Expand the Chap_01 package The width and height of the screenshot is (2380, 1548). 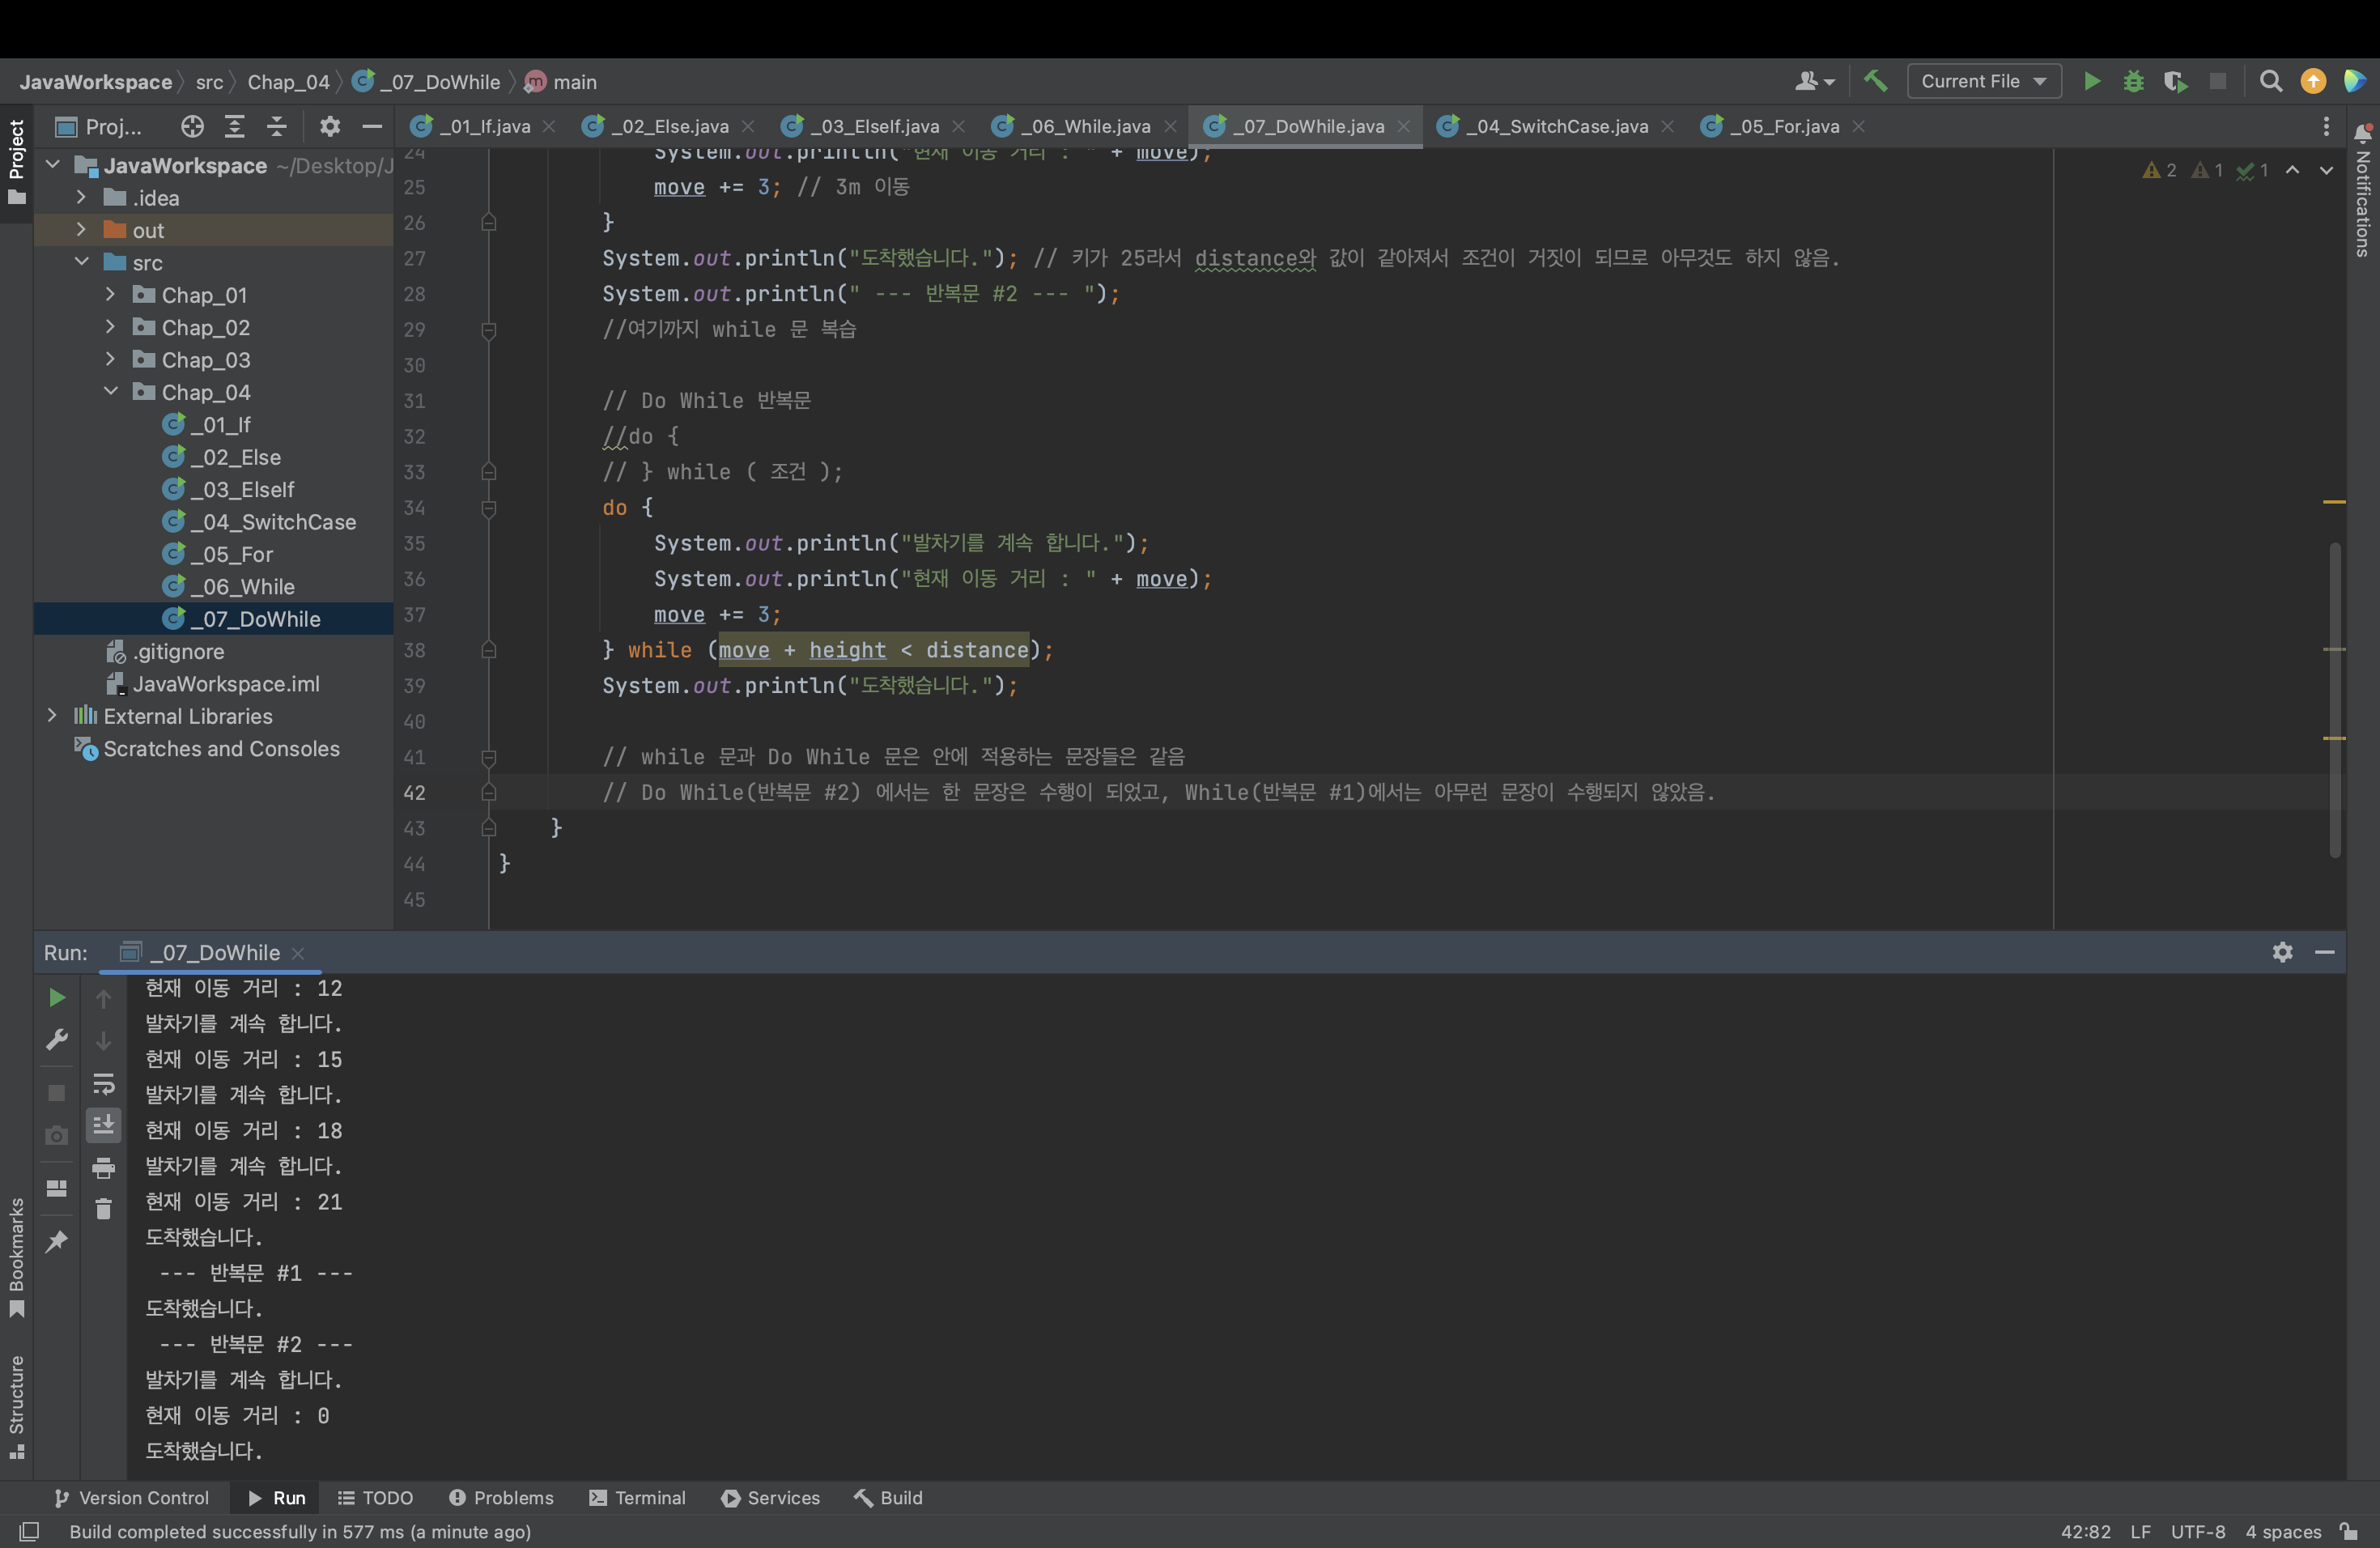click(111, 295)
